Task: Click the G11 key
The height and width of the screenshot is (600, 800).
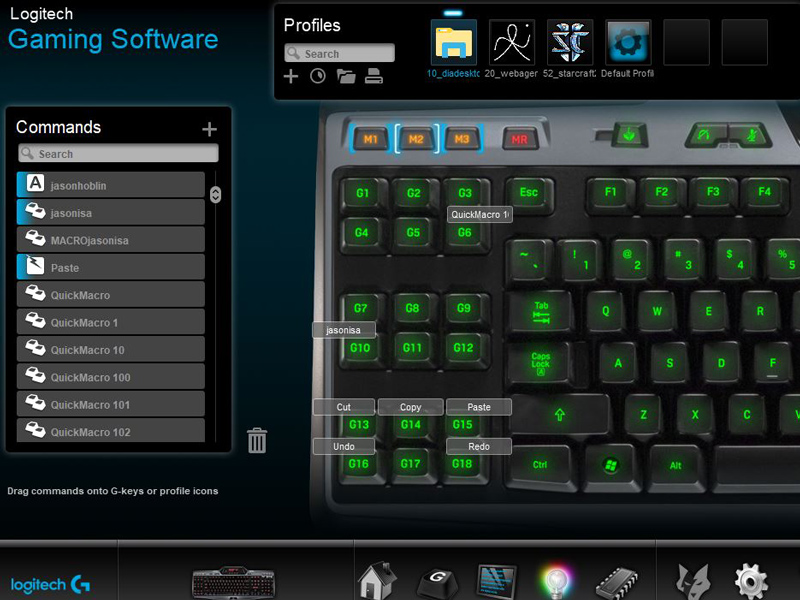Action: [412, 347]
